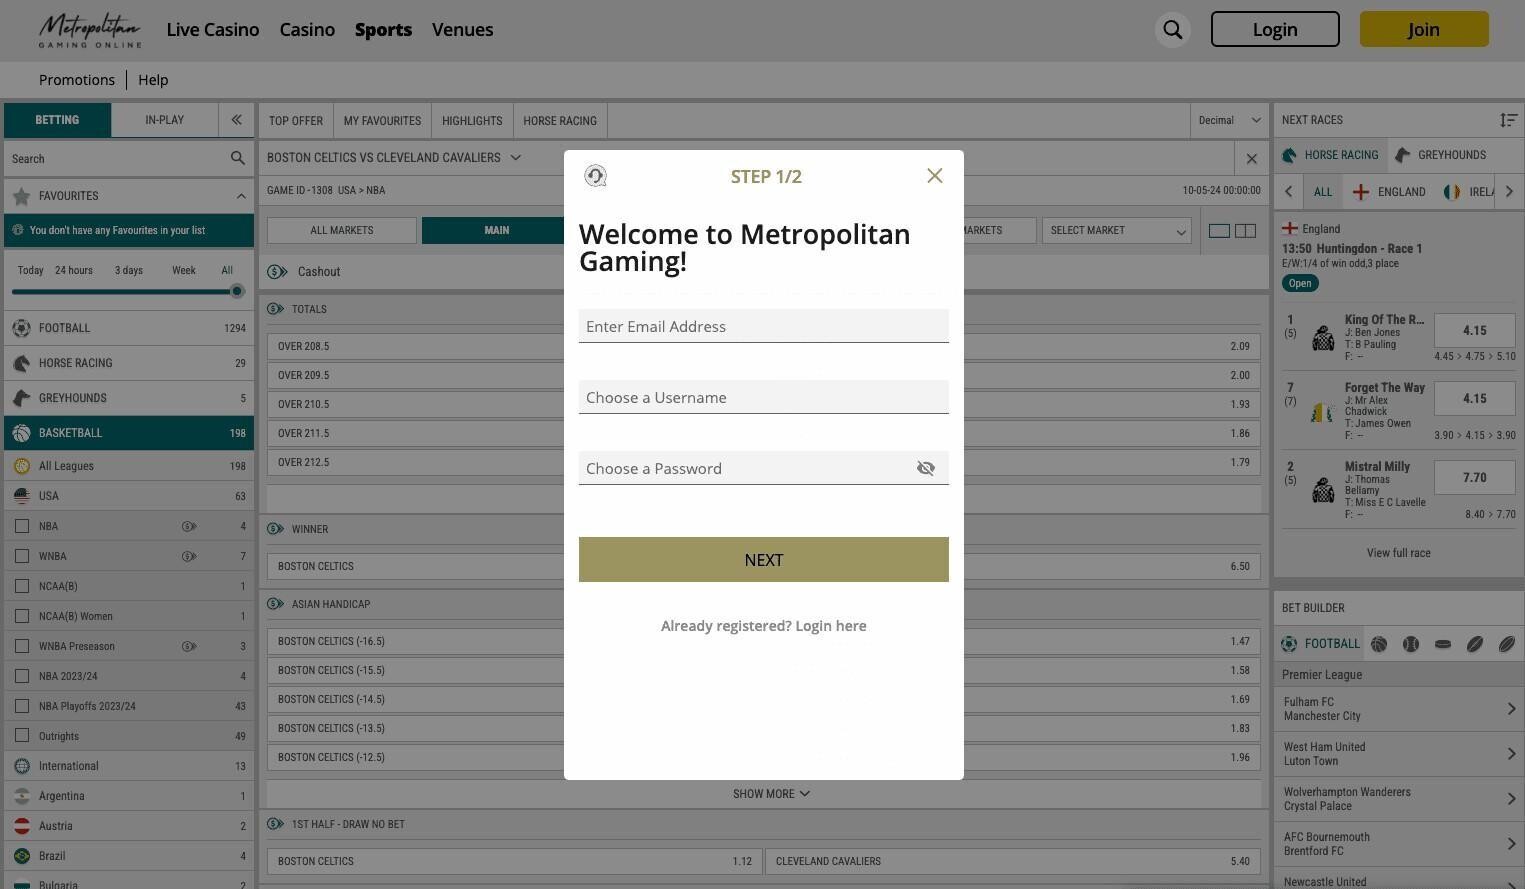The image size is (1525, 889).
Task: Click the time range slider handle
Action: pos(237,291)
